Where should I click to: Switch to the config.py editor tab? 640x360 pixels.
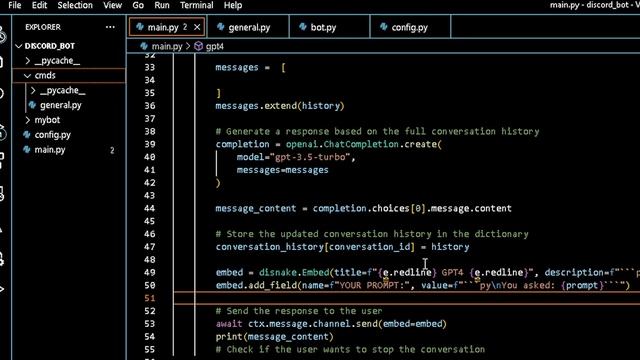410,27
